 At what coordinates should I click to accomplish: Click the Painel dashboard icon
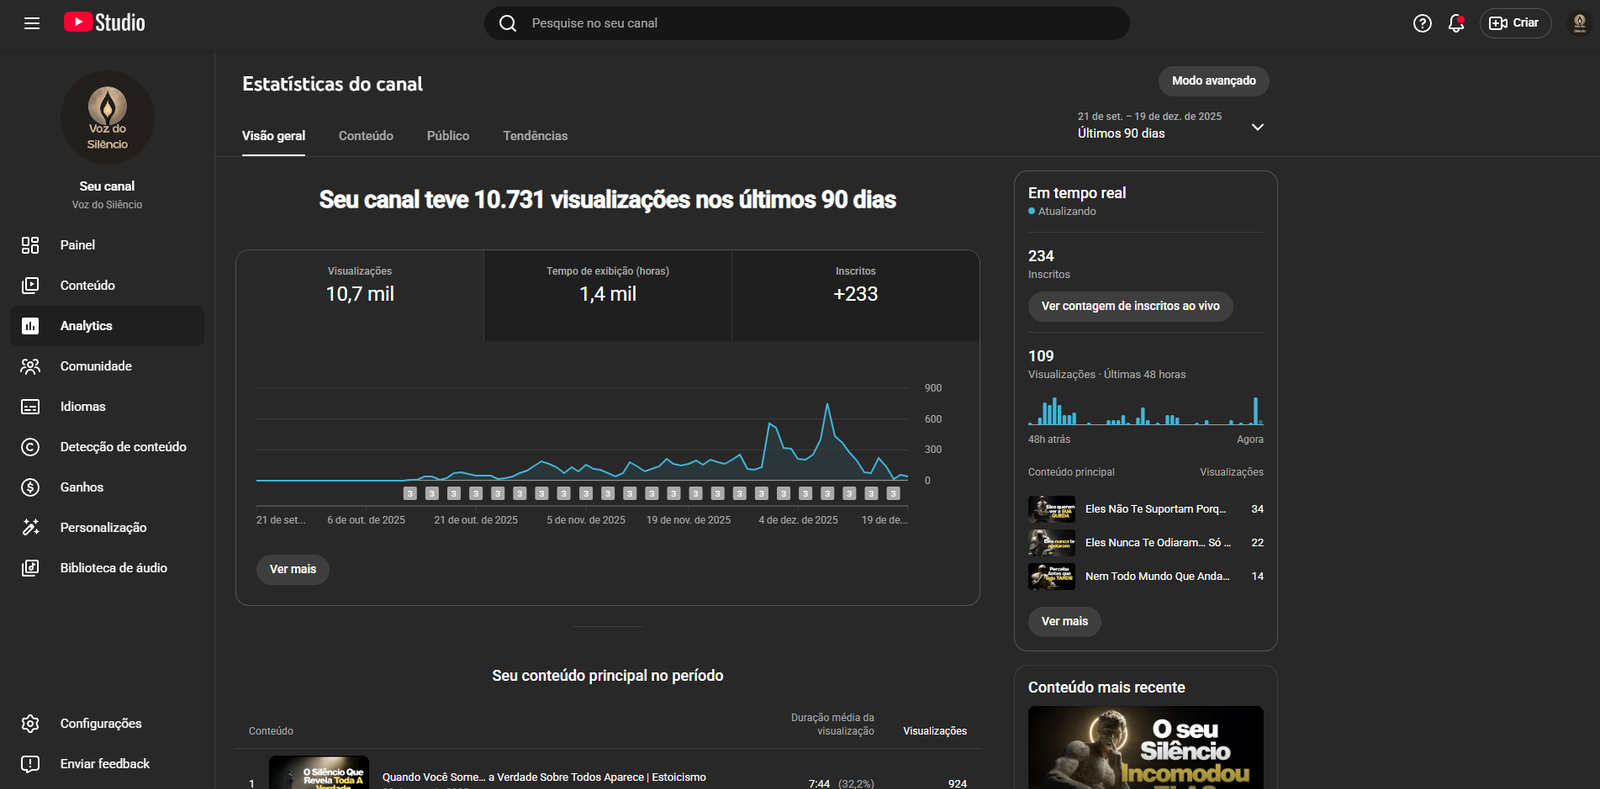31,245
